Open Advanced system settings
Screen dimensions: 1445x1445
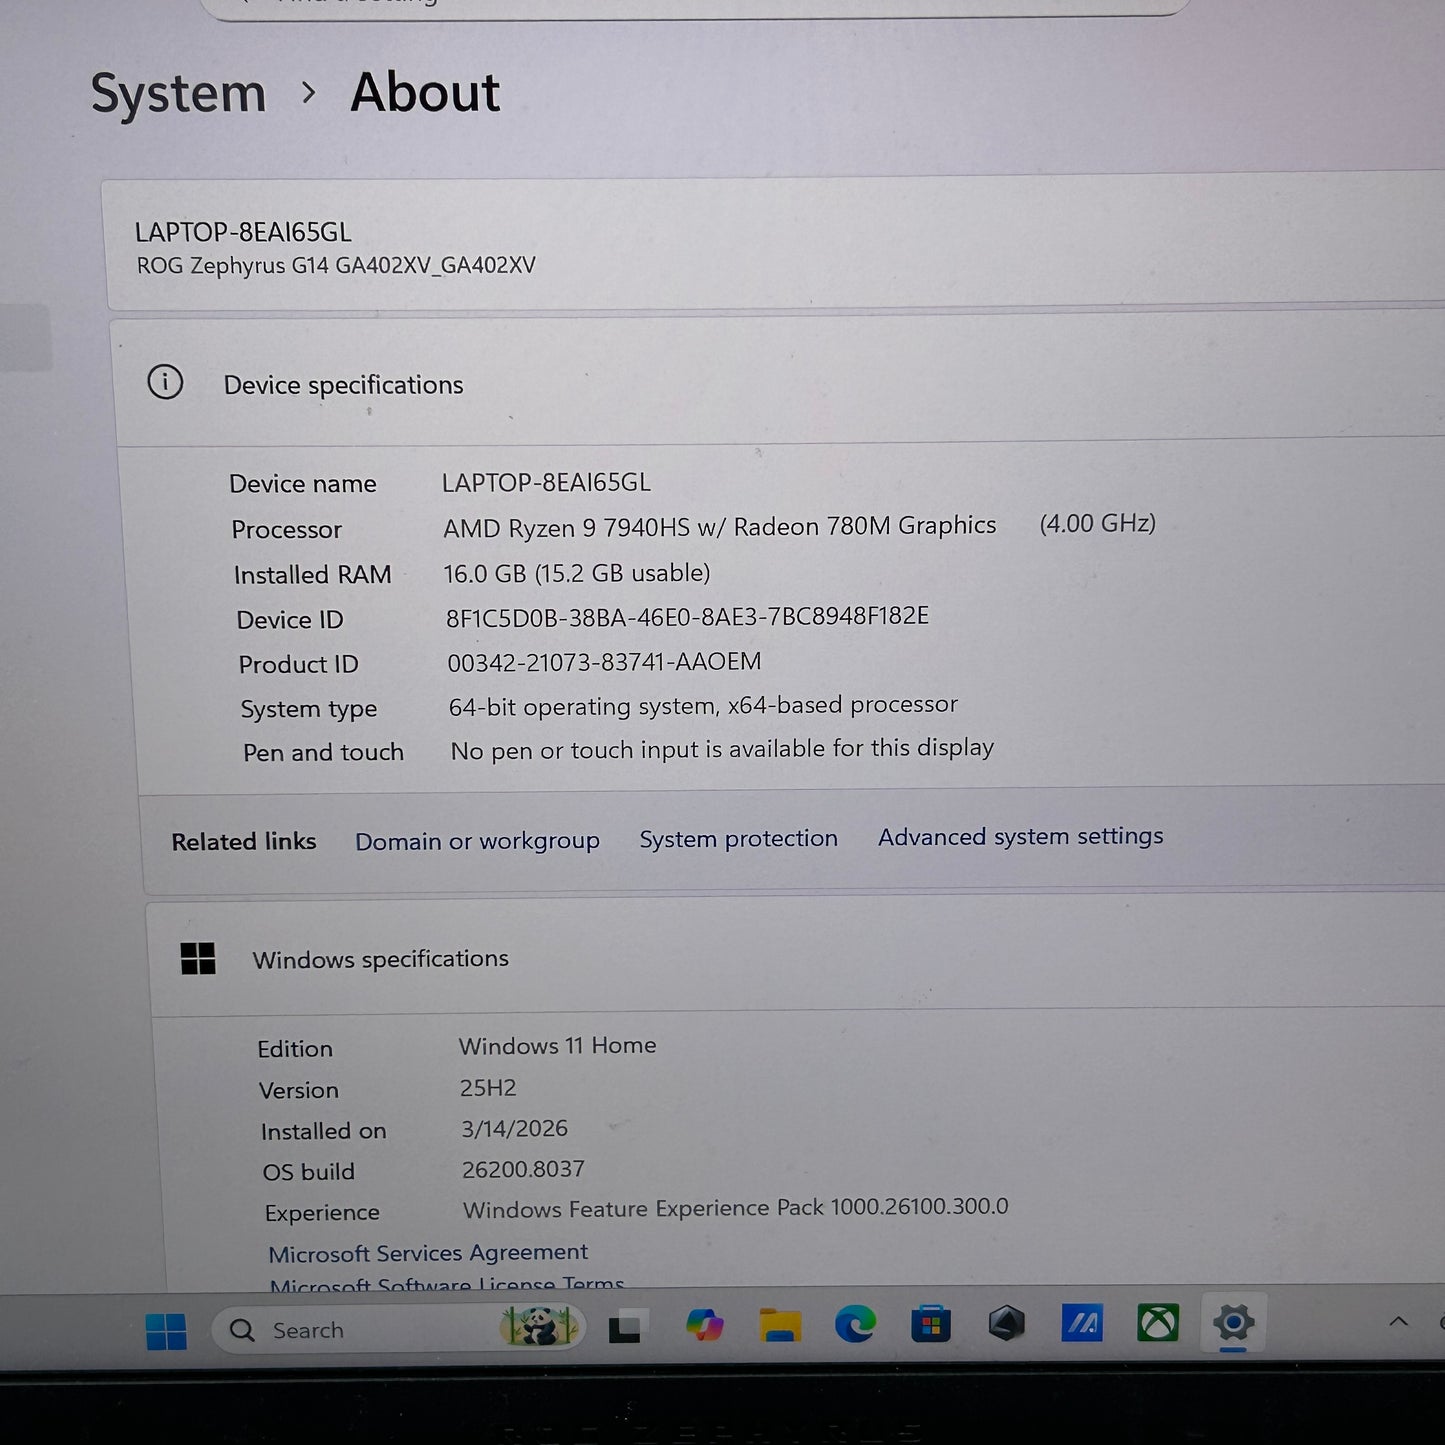pyautogui.click(x=1019, y=837)
